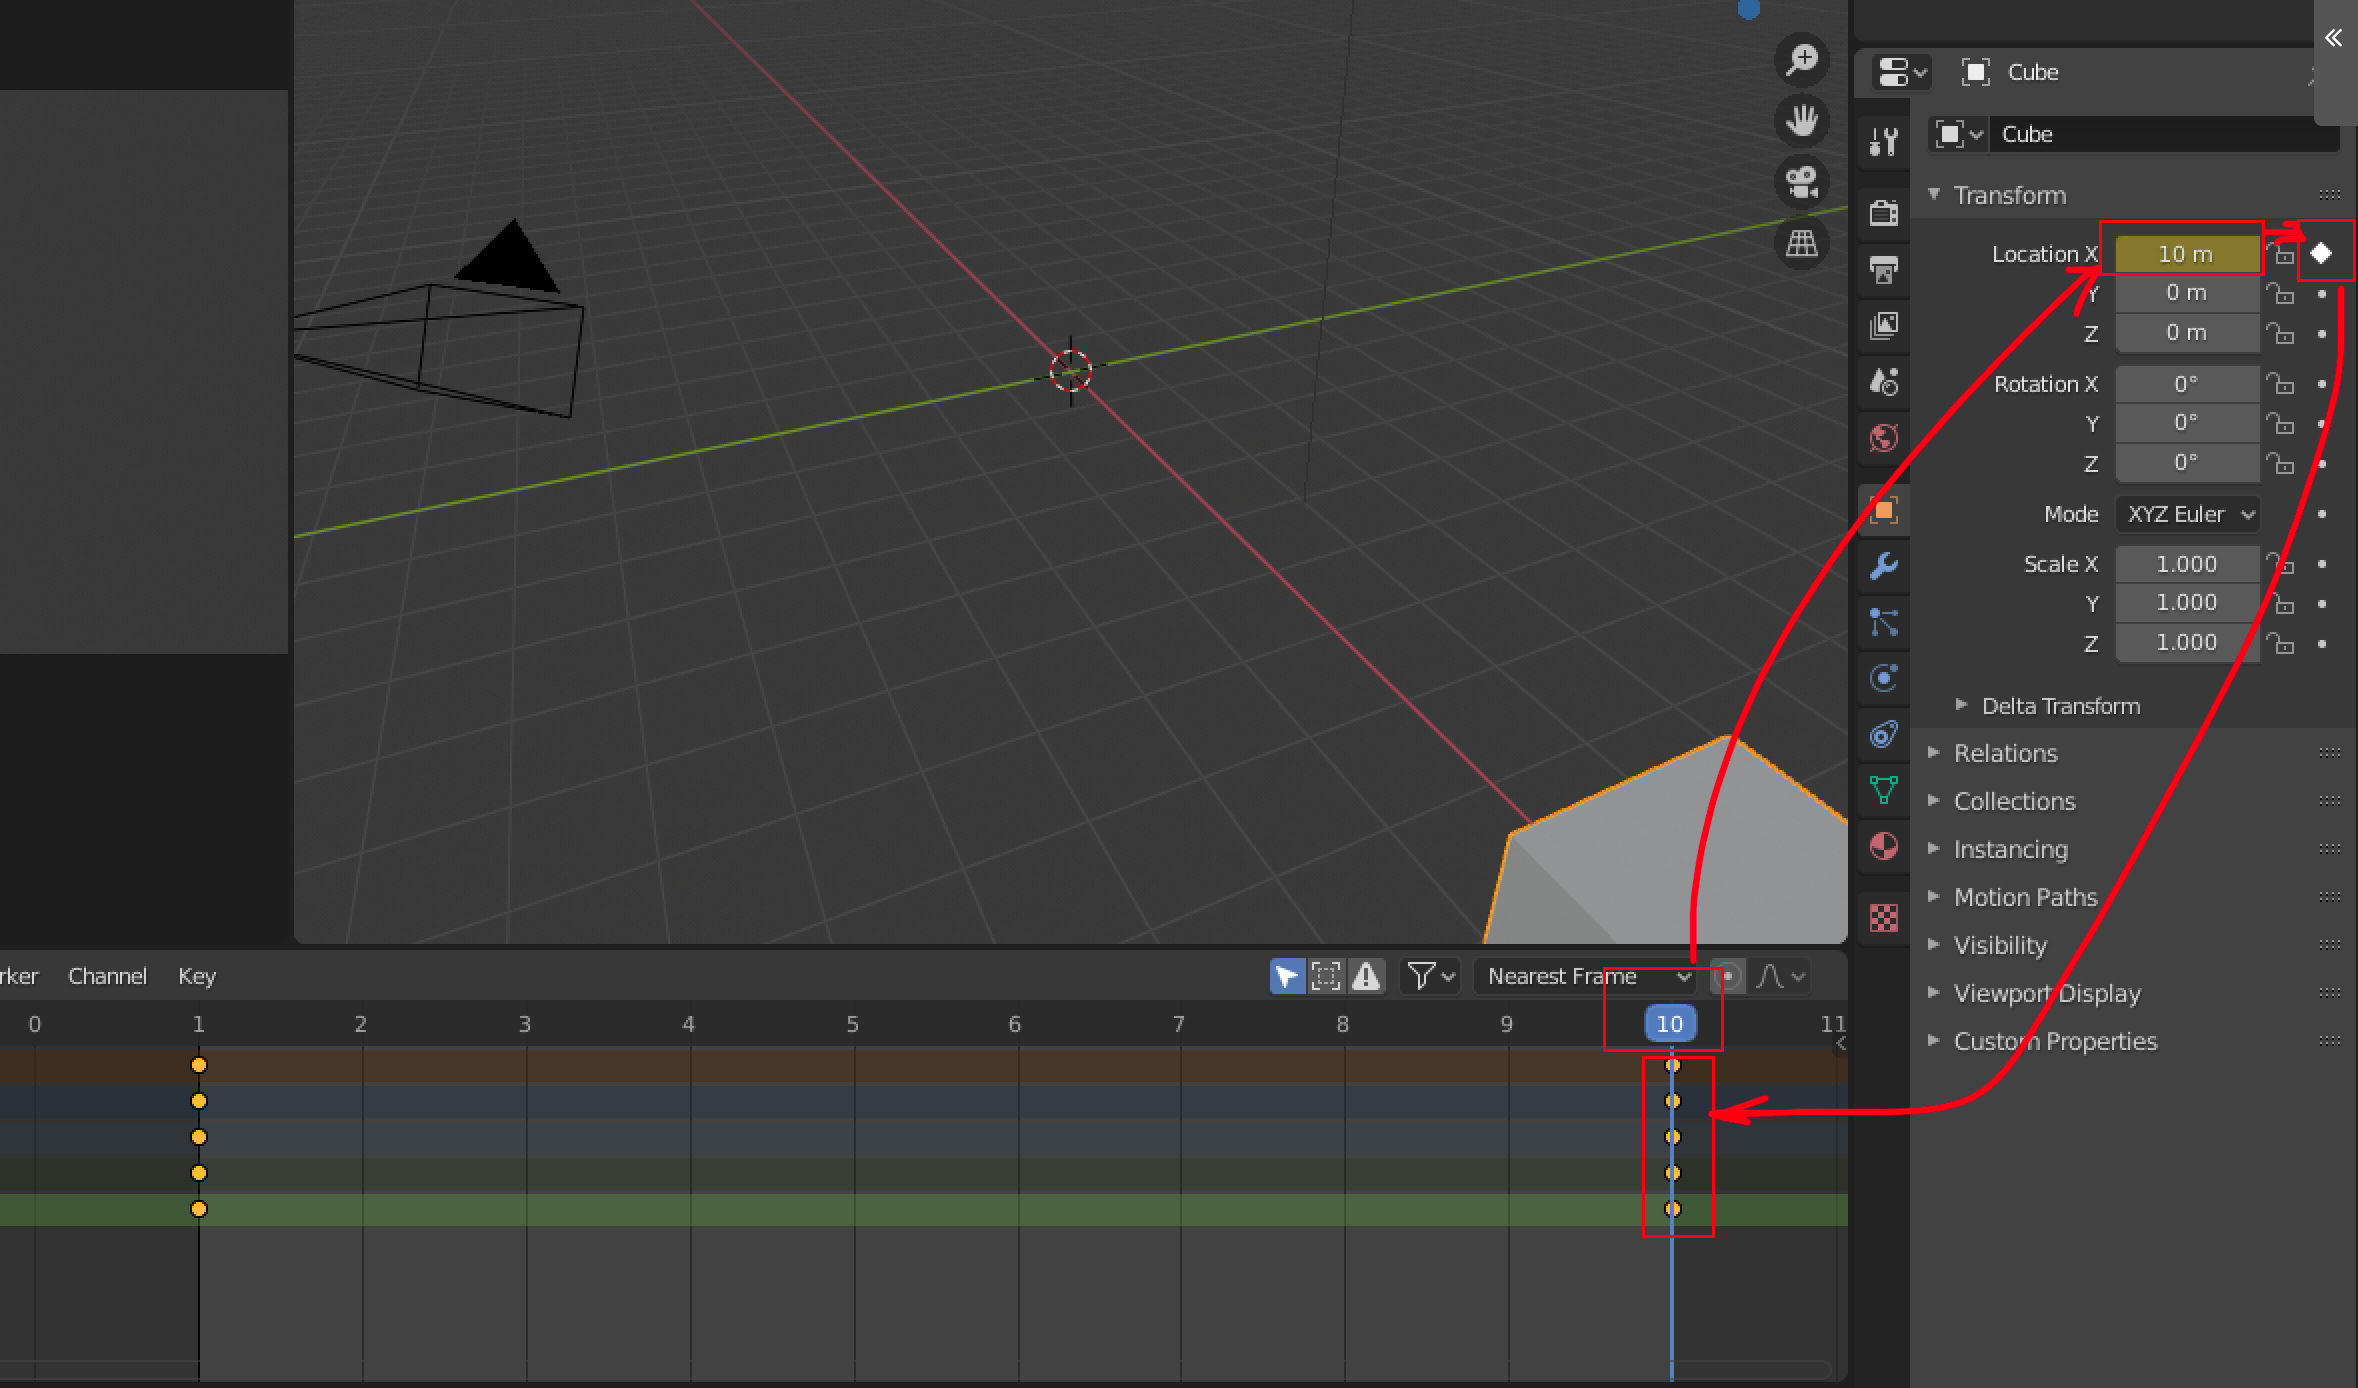Image resolution: width=2358 pixels, height=1388 pixels.
Task: Open the Scene properties tab
Action: (x=1884, y=381)
